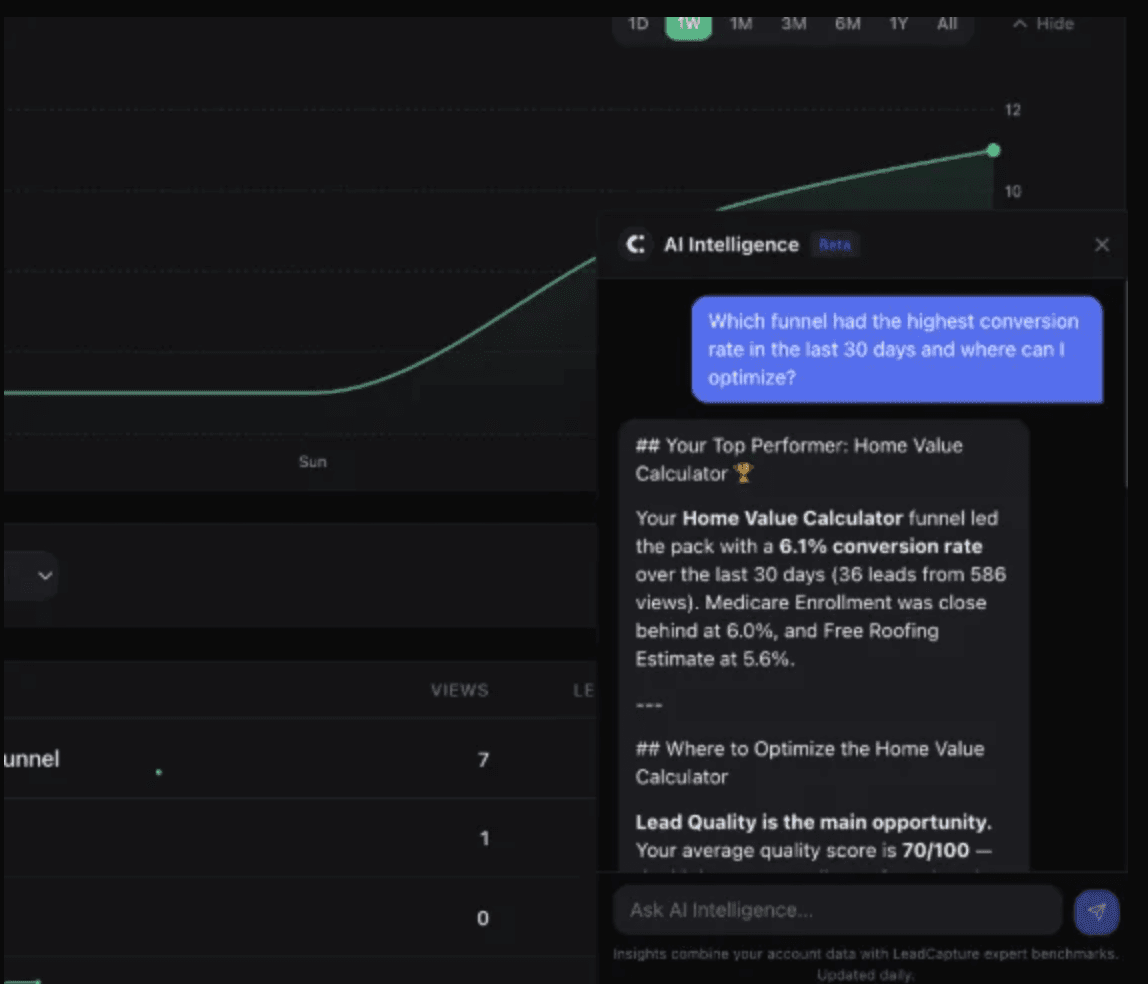Select the 1M time range icon button
Screen dimensions: 1148x984
click(741, 23)
